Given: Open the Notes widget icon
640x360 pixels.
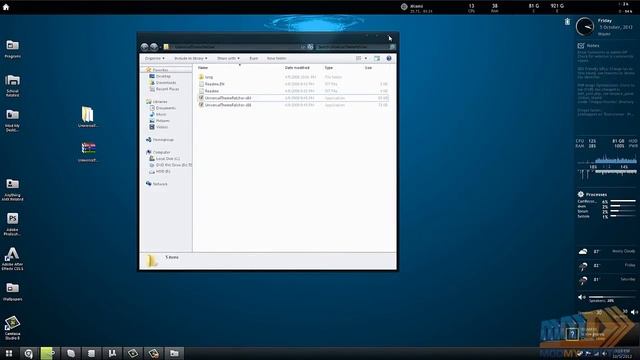Looking at the screenshot, I should coord(581,46).
